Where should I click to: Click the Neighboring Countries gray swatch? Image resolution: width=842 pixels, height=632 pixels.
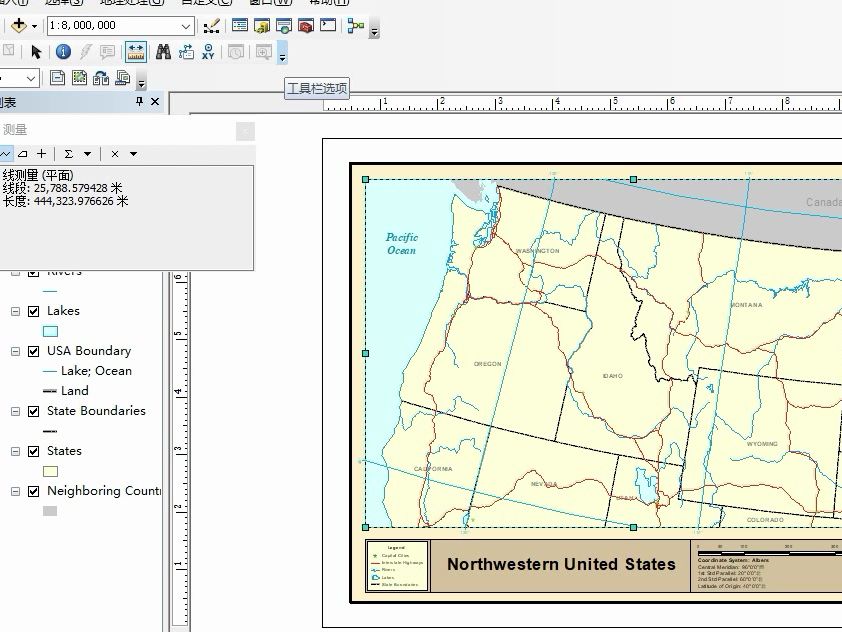50,511
